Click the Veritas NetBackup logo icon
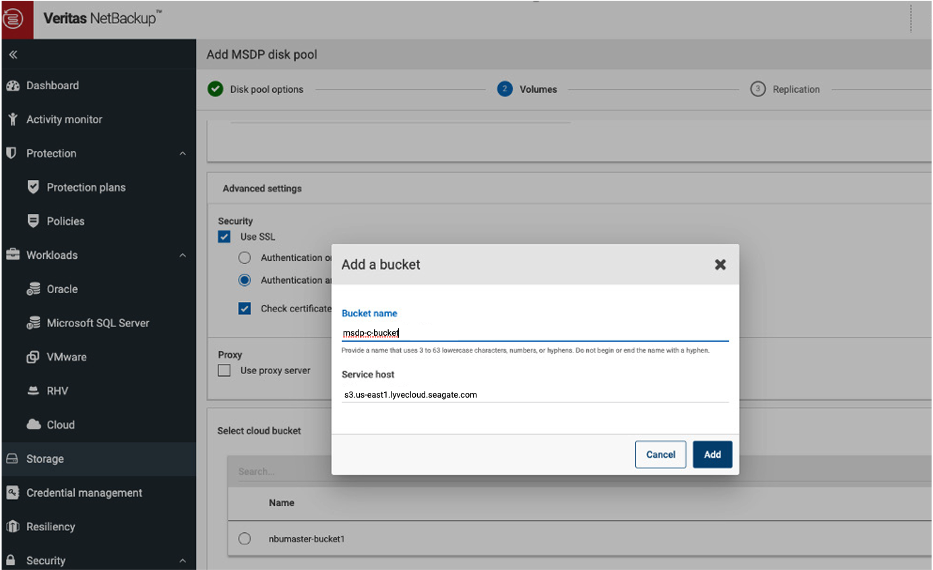This screenshot has width=933, height=570. click(x=12, y=18)
